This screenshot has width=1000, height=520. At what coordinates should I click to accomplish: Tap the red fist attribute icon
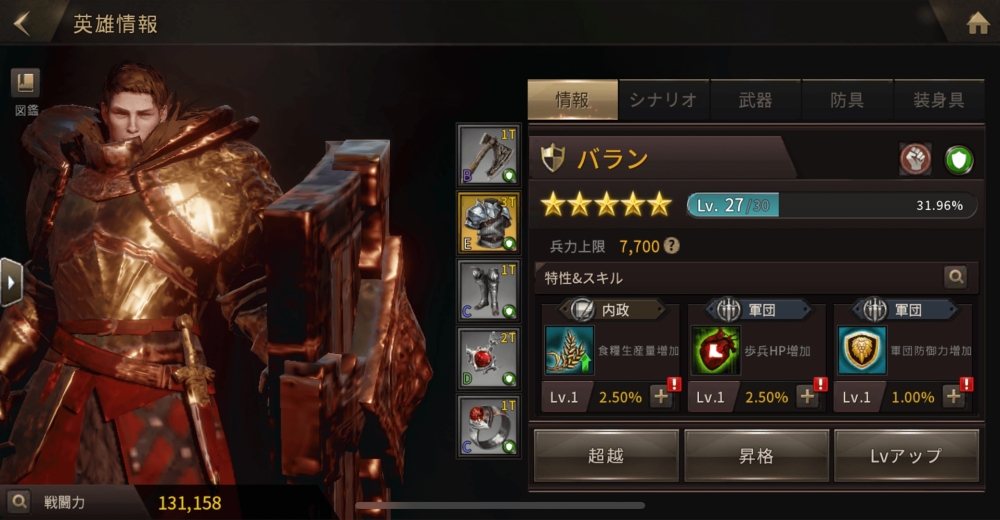point(915,159)
